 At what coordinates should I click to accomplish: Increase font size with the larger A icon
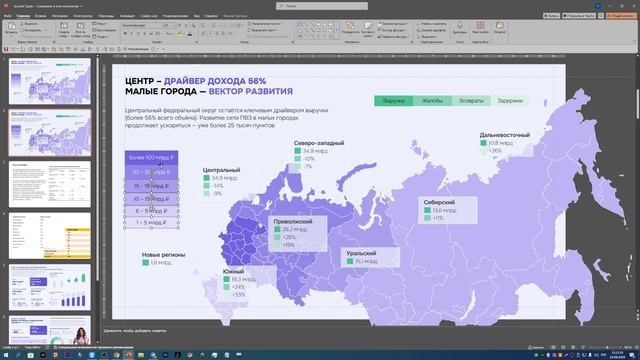tap(180, 25)
